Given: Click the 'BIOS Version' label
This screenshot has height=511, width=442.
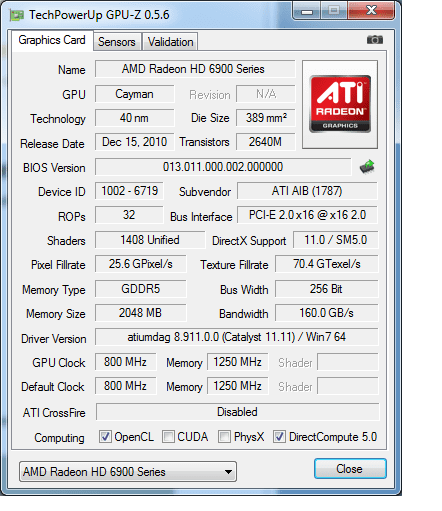Looking at the screenshot, I should point(54,168).
